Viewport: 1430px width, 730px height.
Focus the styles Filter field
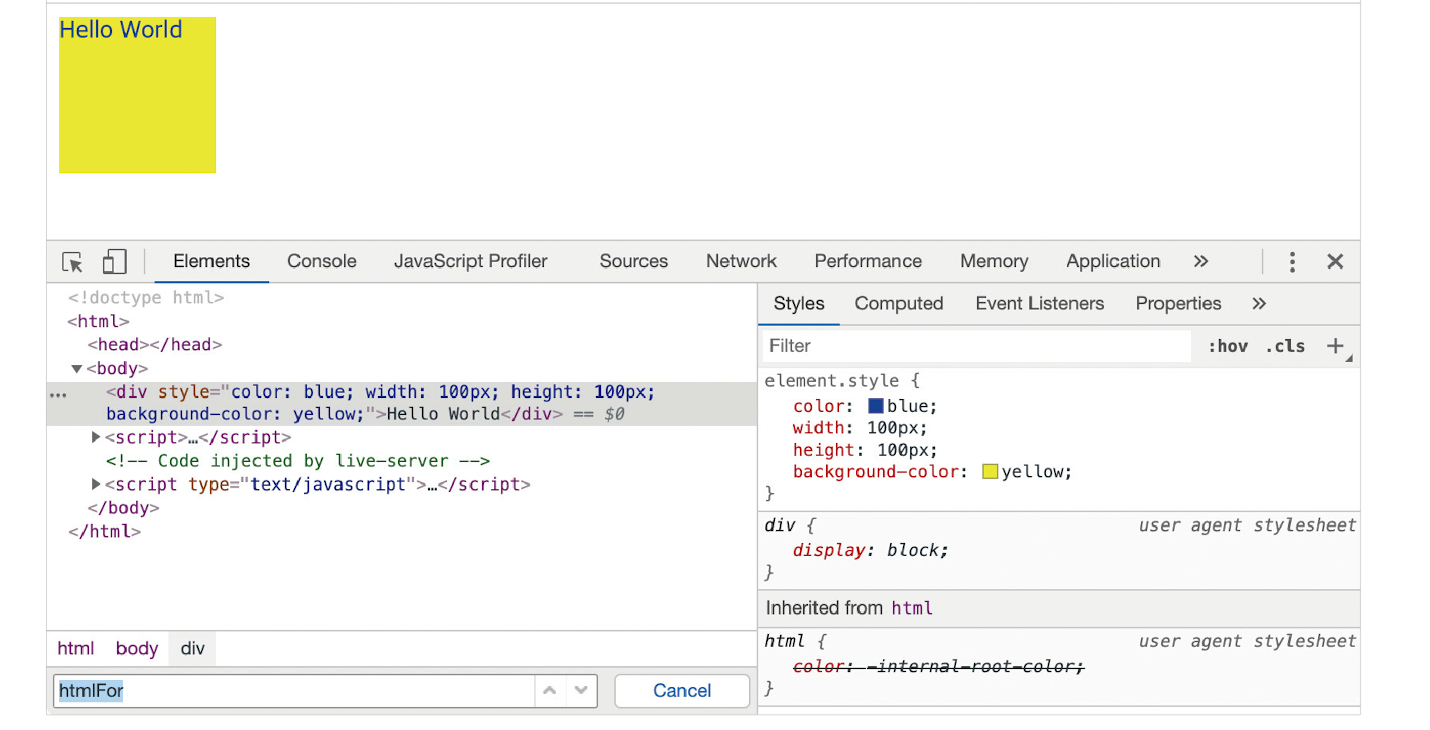click(976, 346)
